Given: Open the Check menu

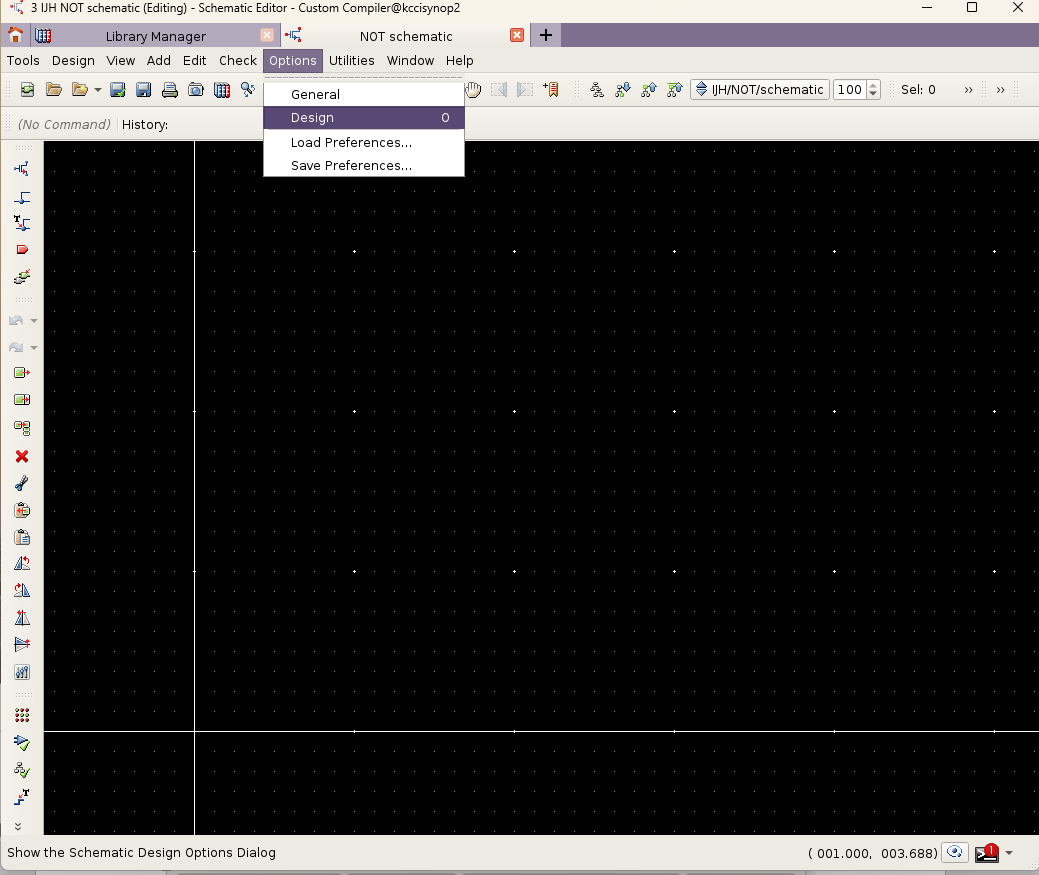Looking at the screenshot, I should [238, 60].
